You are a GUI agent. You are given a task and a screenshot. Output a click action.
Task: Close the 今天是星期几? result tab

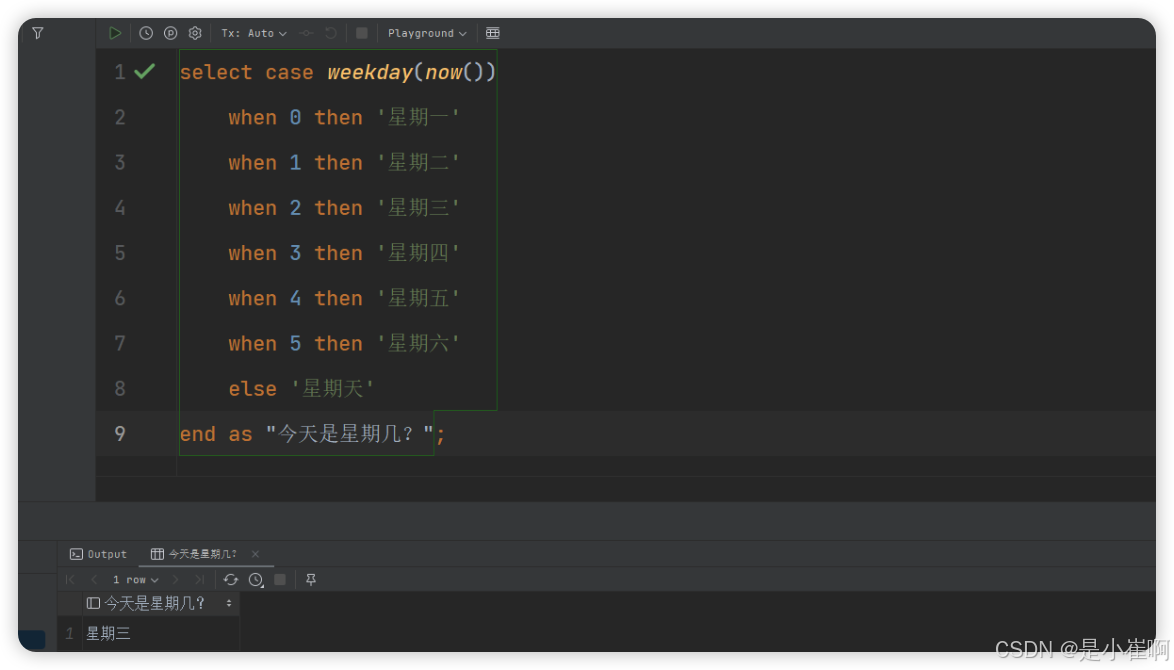point(255,554)
